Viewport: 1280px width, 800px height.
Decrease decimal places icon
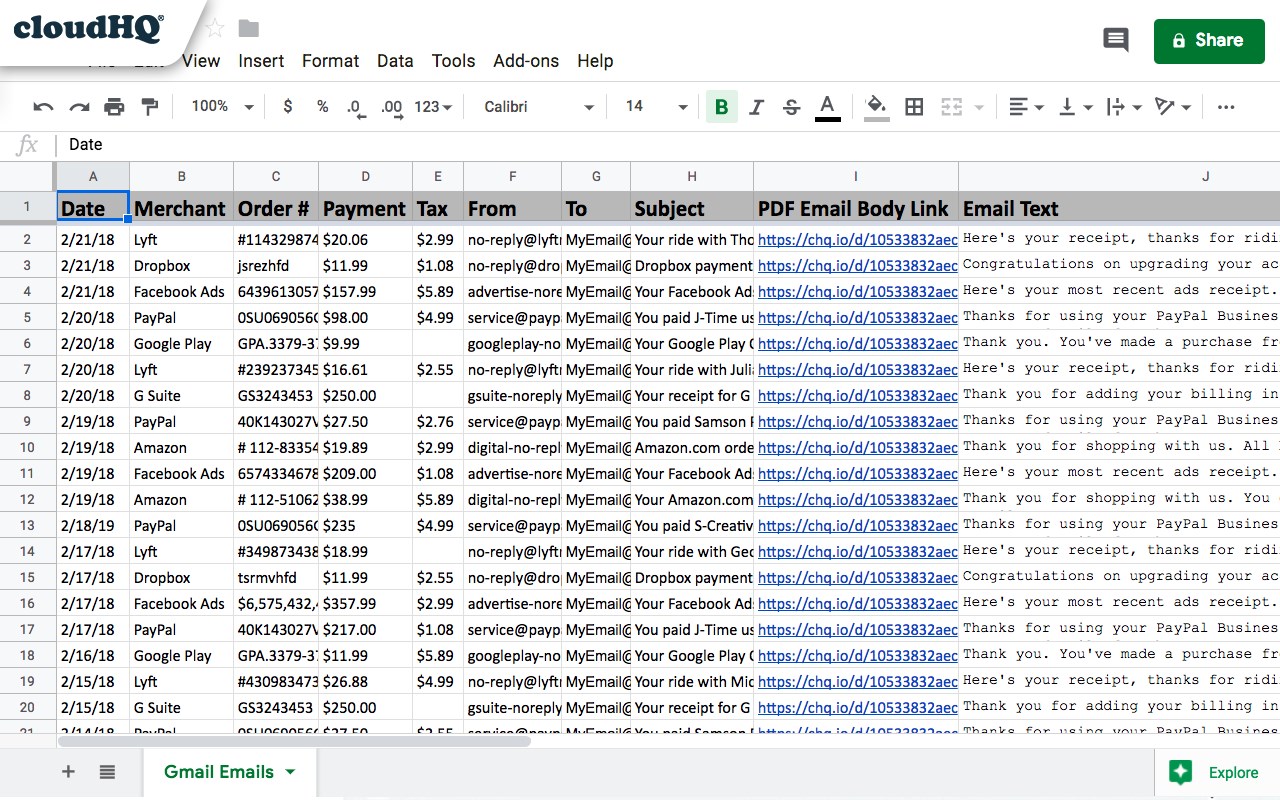[x=355, y=107]
